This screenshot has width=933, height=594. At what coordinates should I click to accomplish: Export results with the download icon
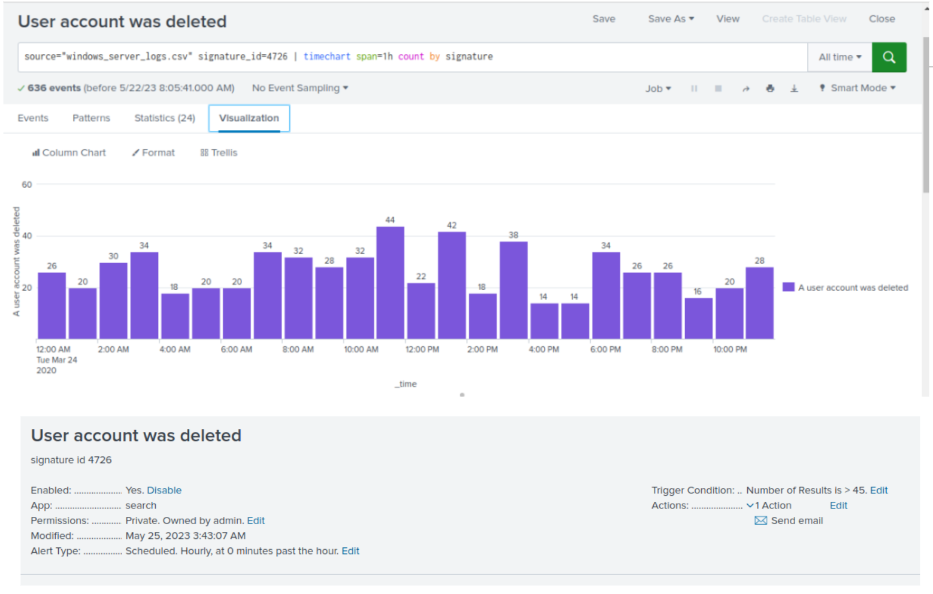click(794, 88)
